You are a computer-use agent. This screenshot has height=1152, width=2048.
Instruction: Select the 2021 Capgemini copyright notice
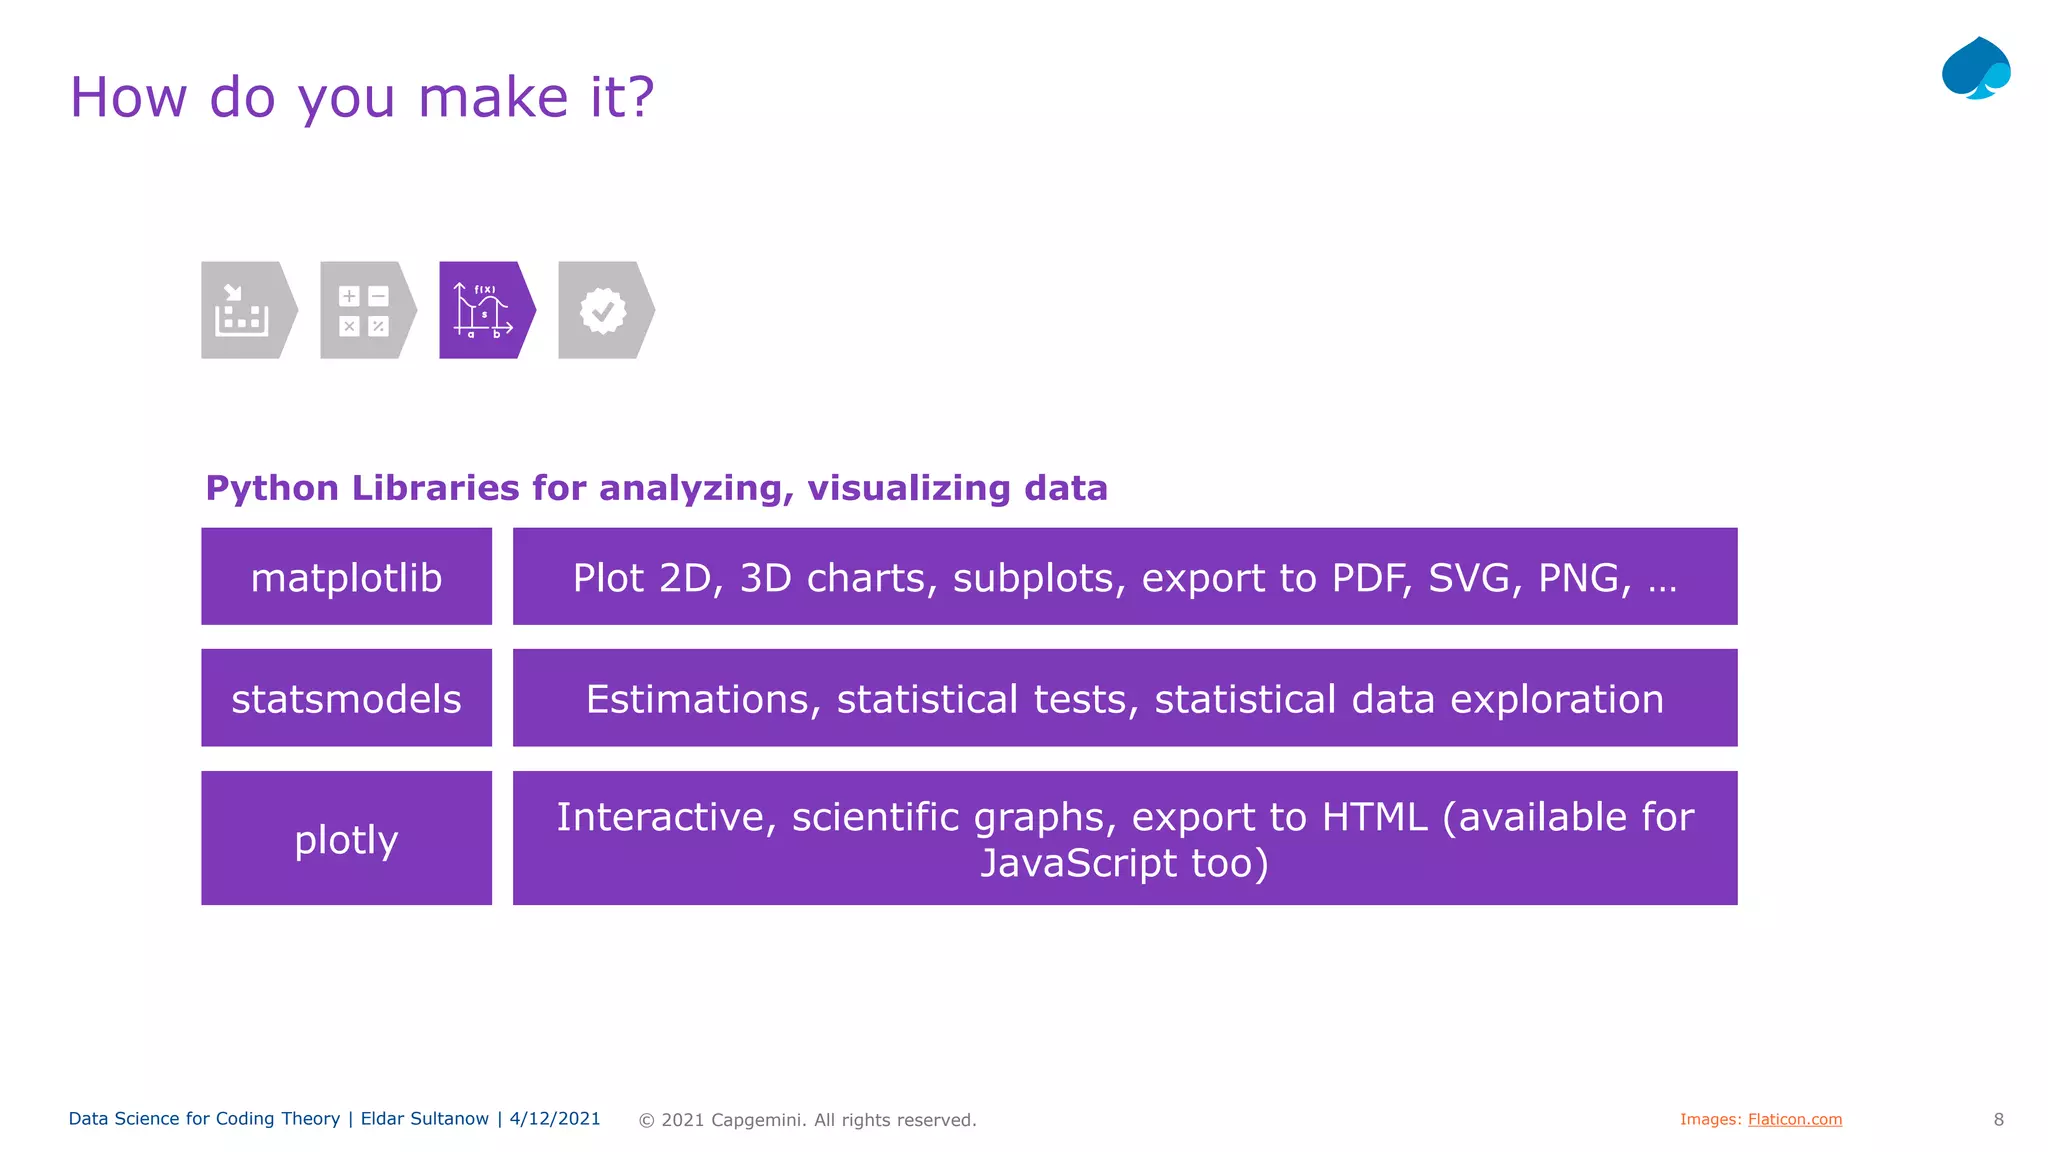coord(808,1120)
